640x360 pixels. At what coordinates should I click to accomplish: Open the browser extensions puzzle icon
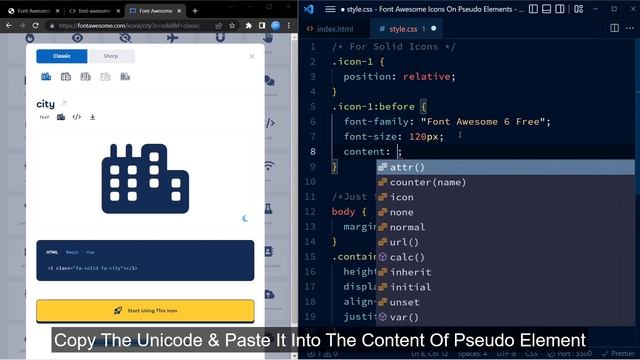[x=249, y=26]
